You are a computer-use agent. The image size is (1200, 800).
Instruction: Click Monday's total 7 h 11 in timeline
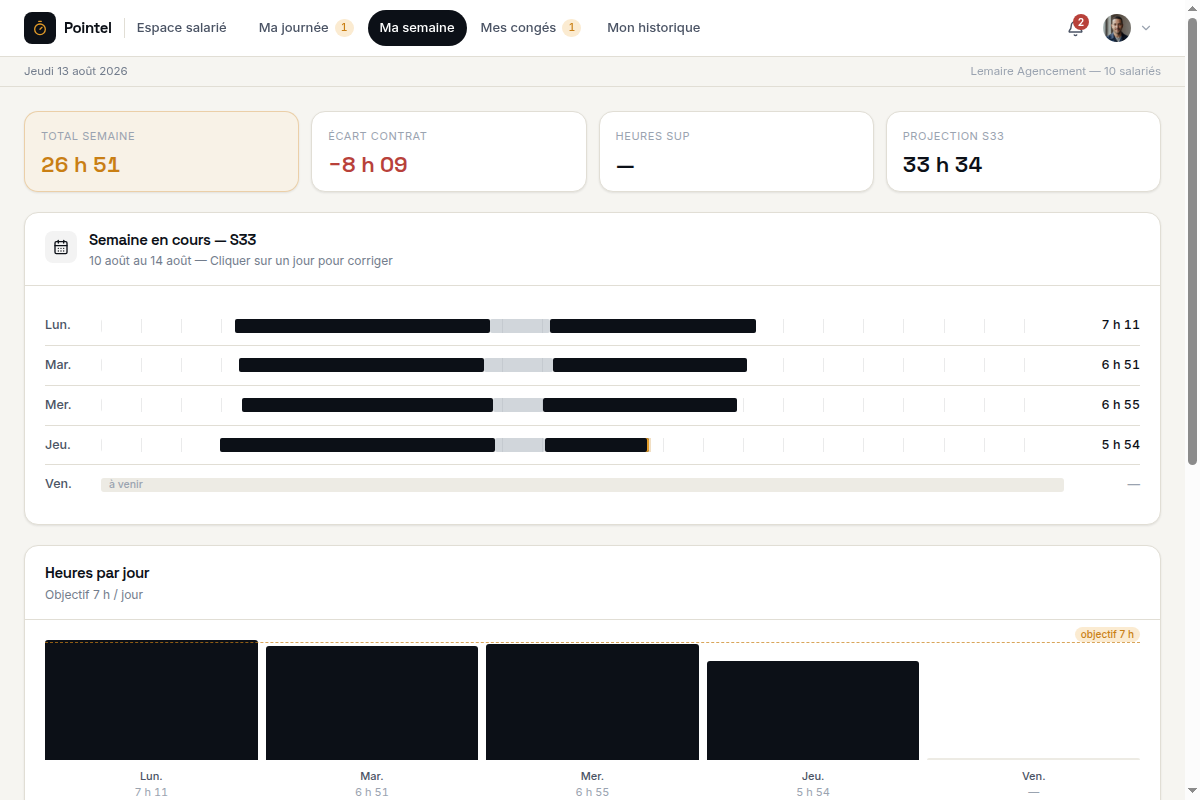click(1121, 325)
